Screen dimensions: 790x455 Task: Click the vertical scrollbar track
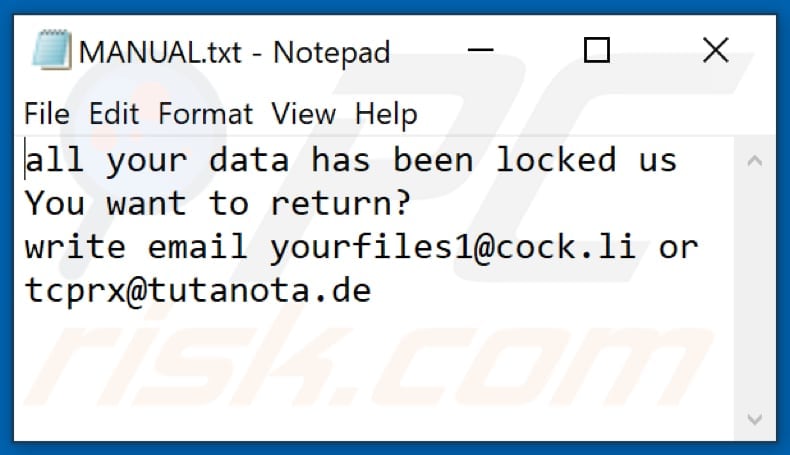pos(754,290)
